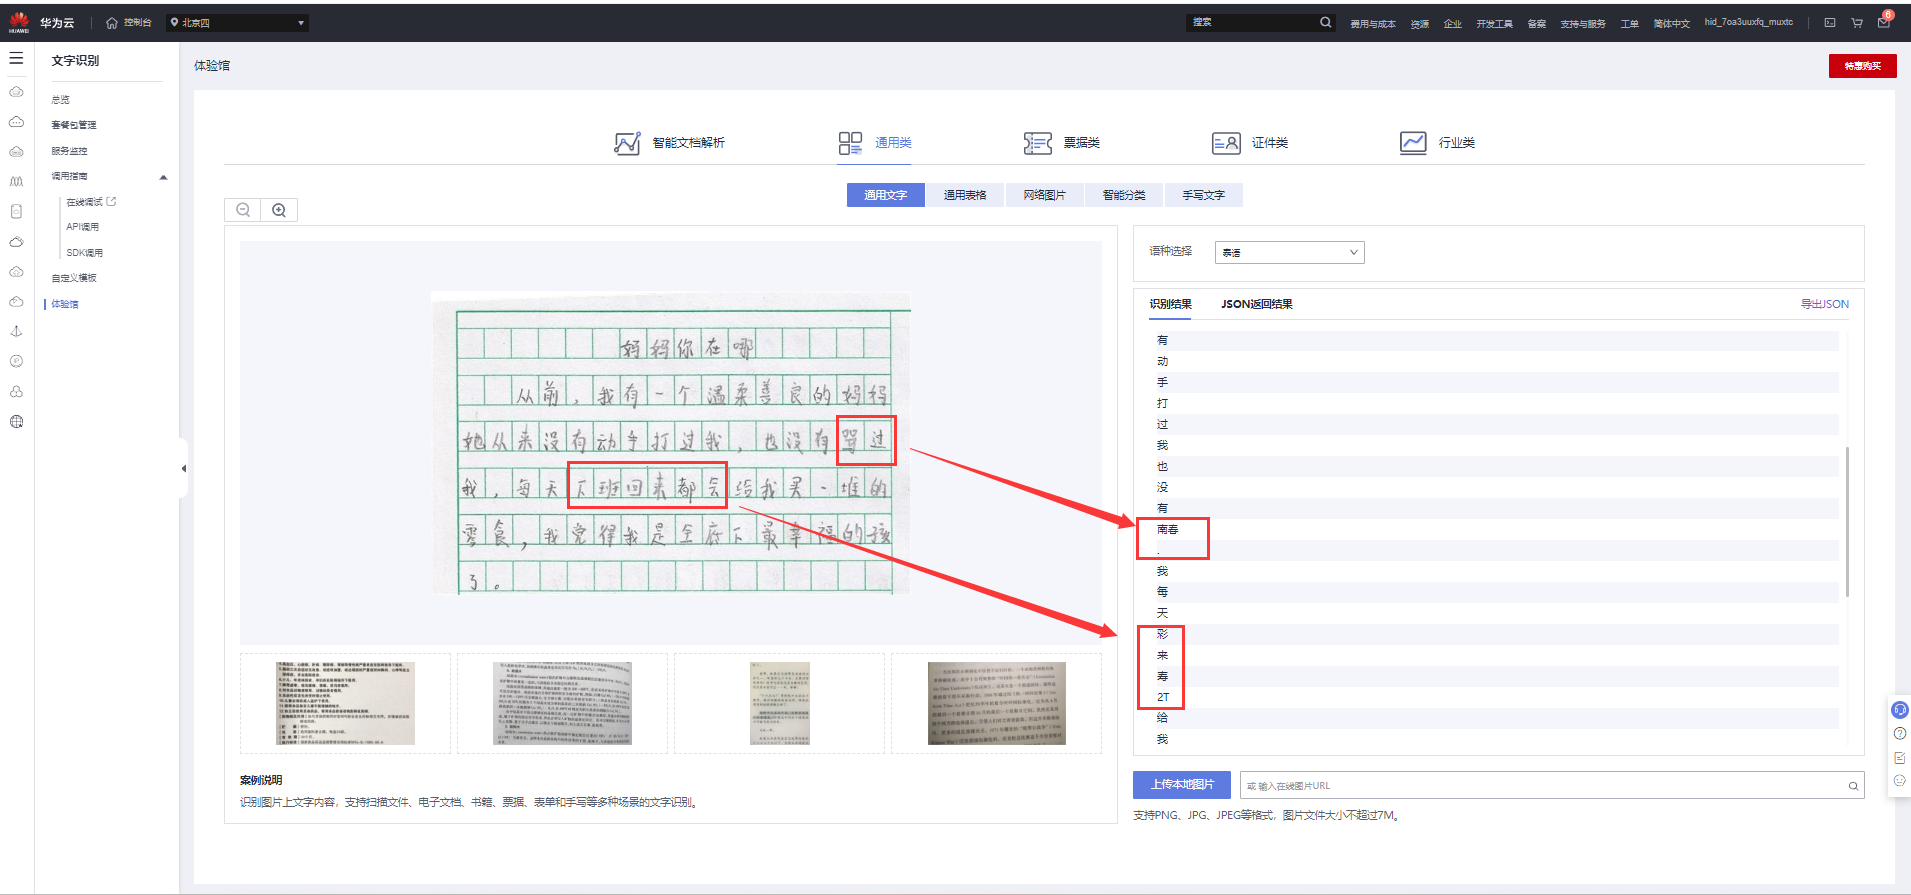Select the 网络图片 sub-tab

1045,195
